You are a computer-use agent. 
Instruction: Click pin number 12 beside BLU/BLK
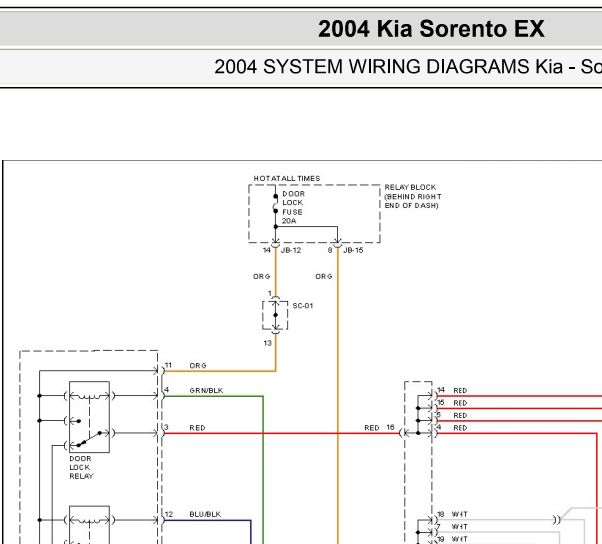point(169,514)
